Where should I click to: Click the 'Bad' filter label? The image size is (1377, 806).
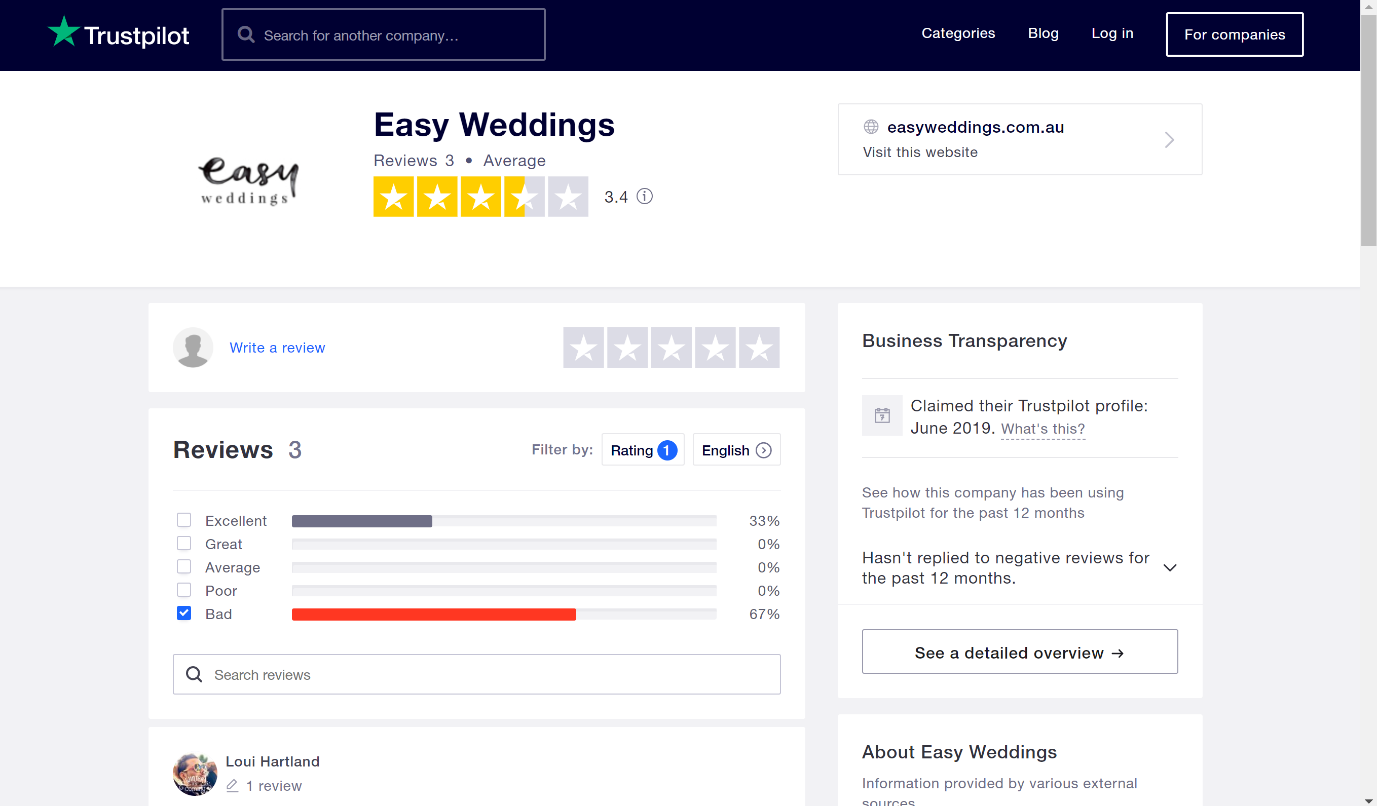click(218, 614)
